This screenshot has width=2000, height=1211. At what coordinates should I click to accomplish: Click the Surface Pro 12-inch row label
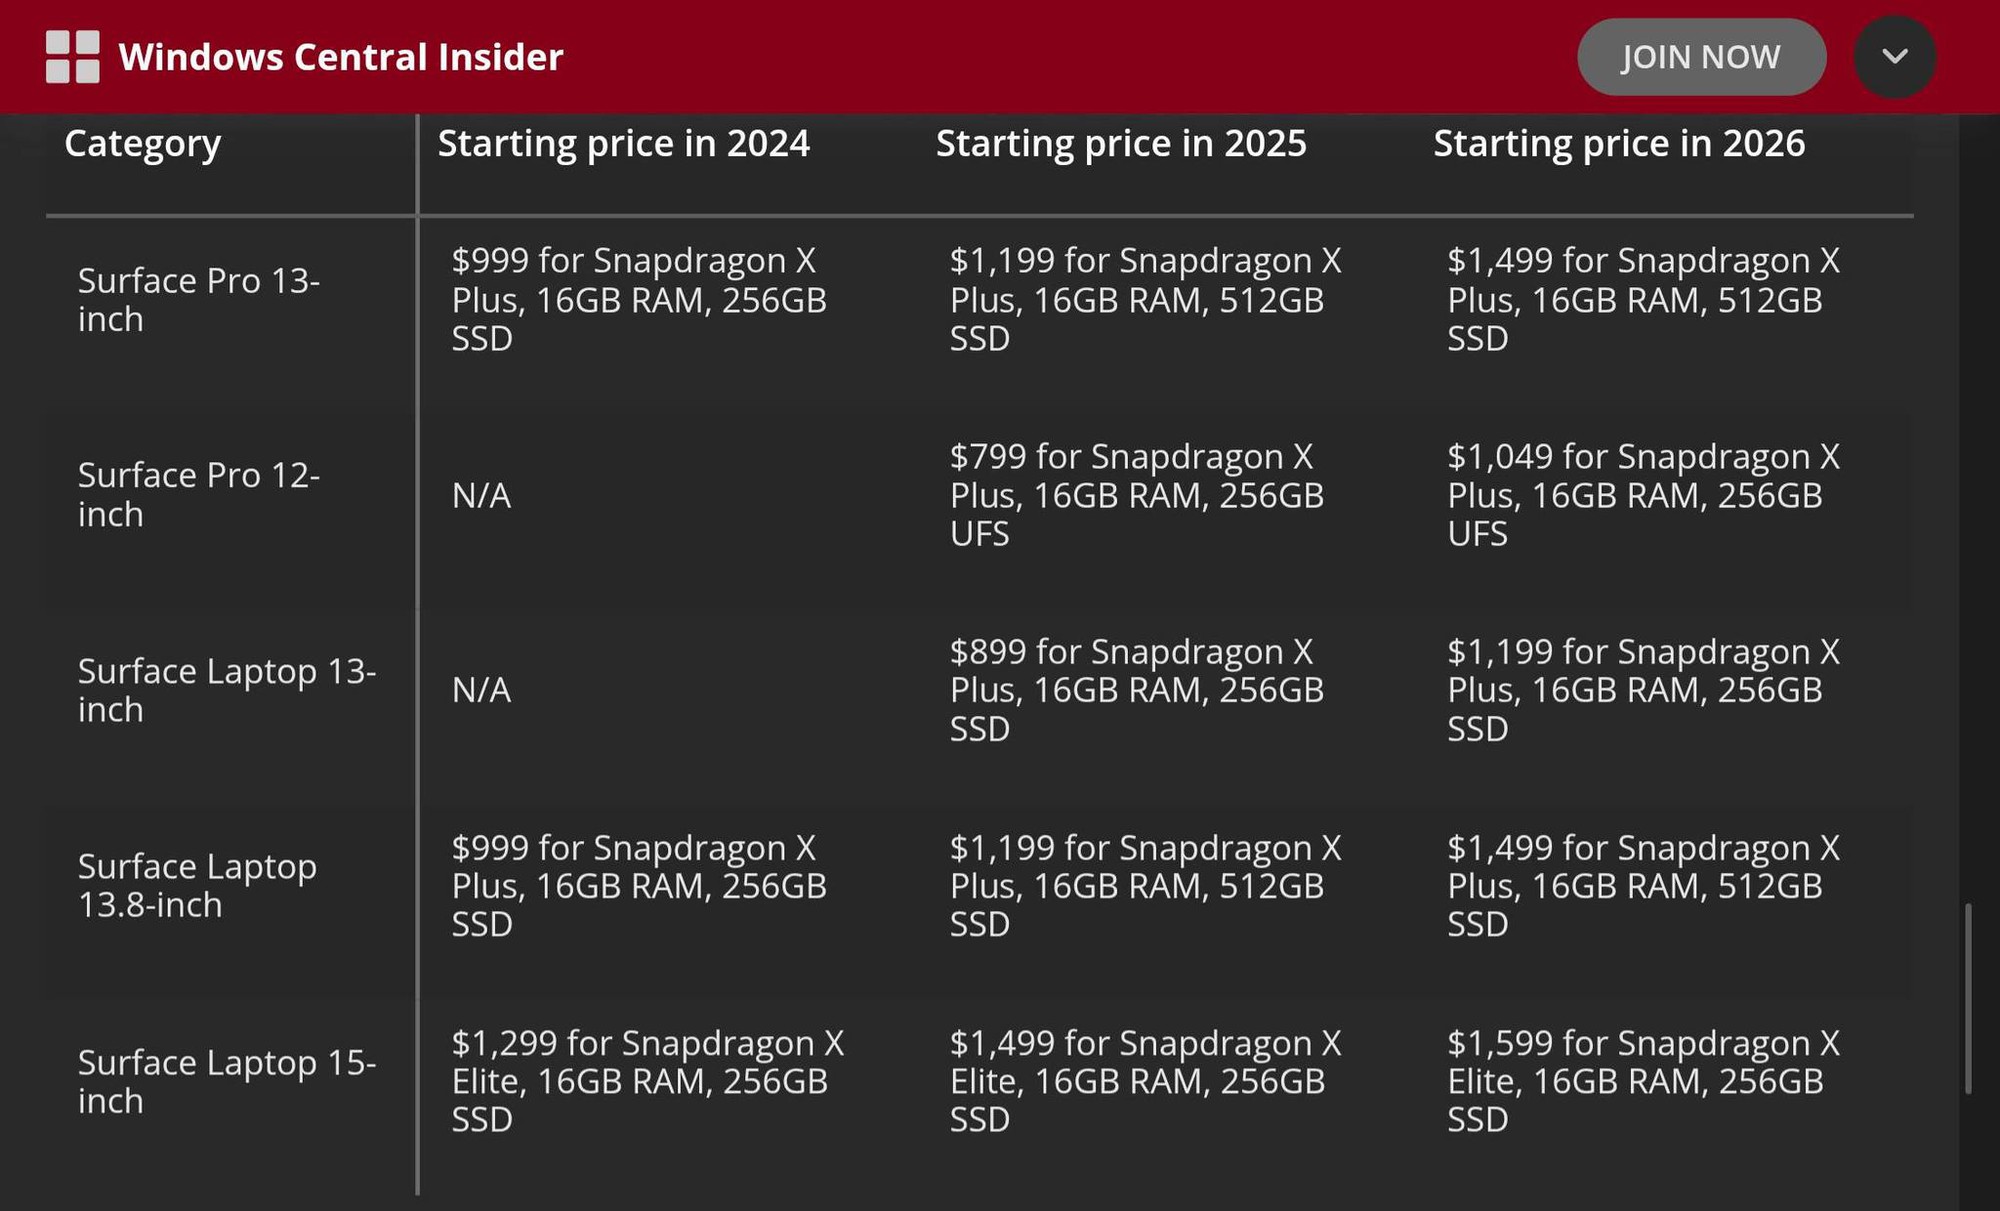199,495
